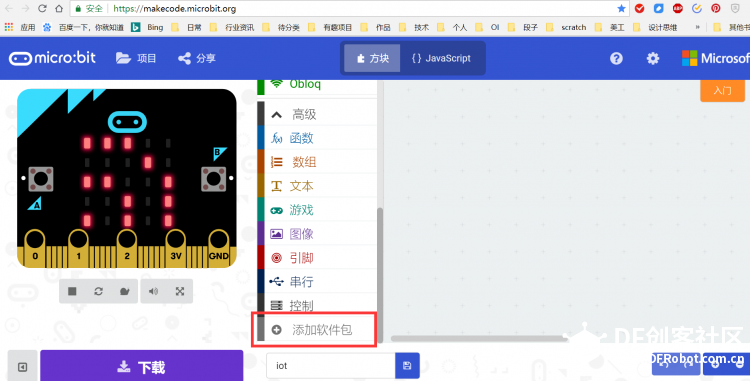
Task: Open the Bing bookmark
Action: 148,27
